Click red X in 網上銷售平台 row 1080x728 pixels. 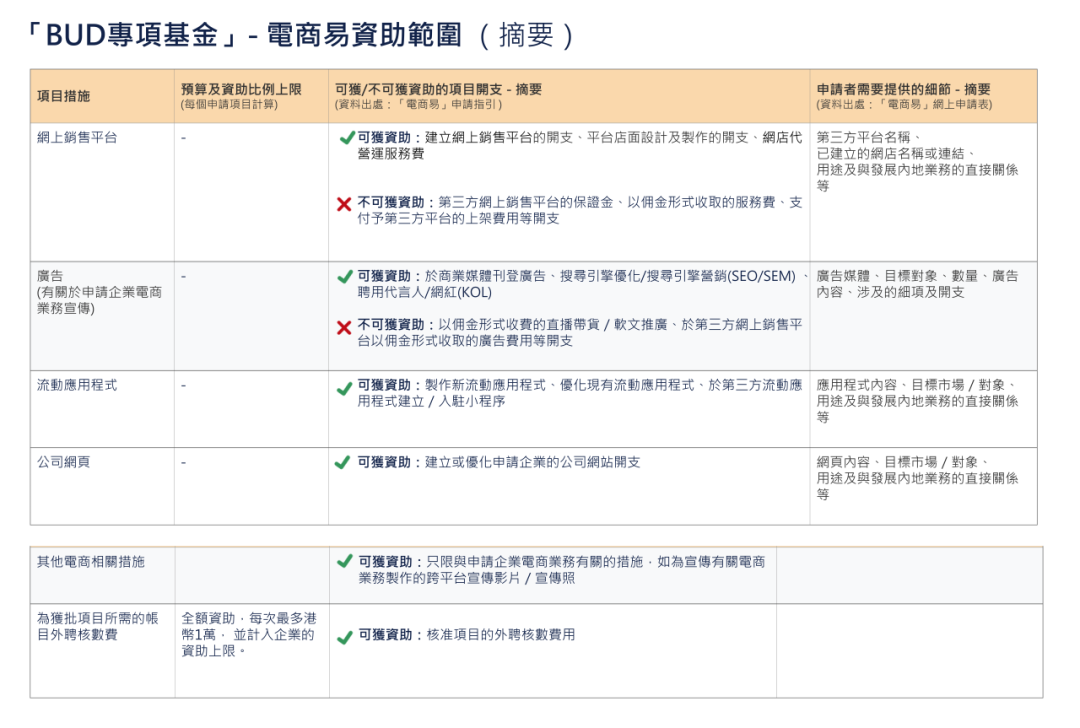[x=344, y=204]
